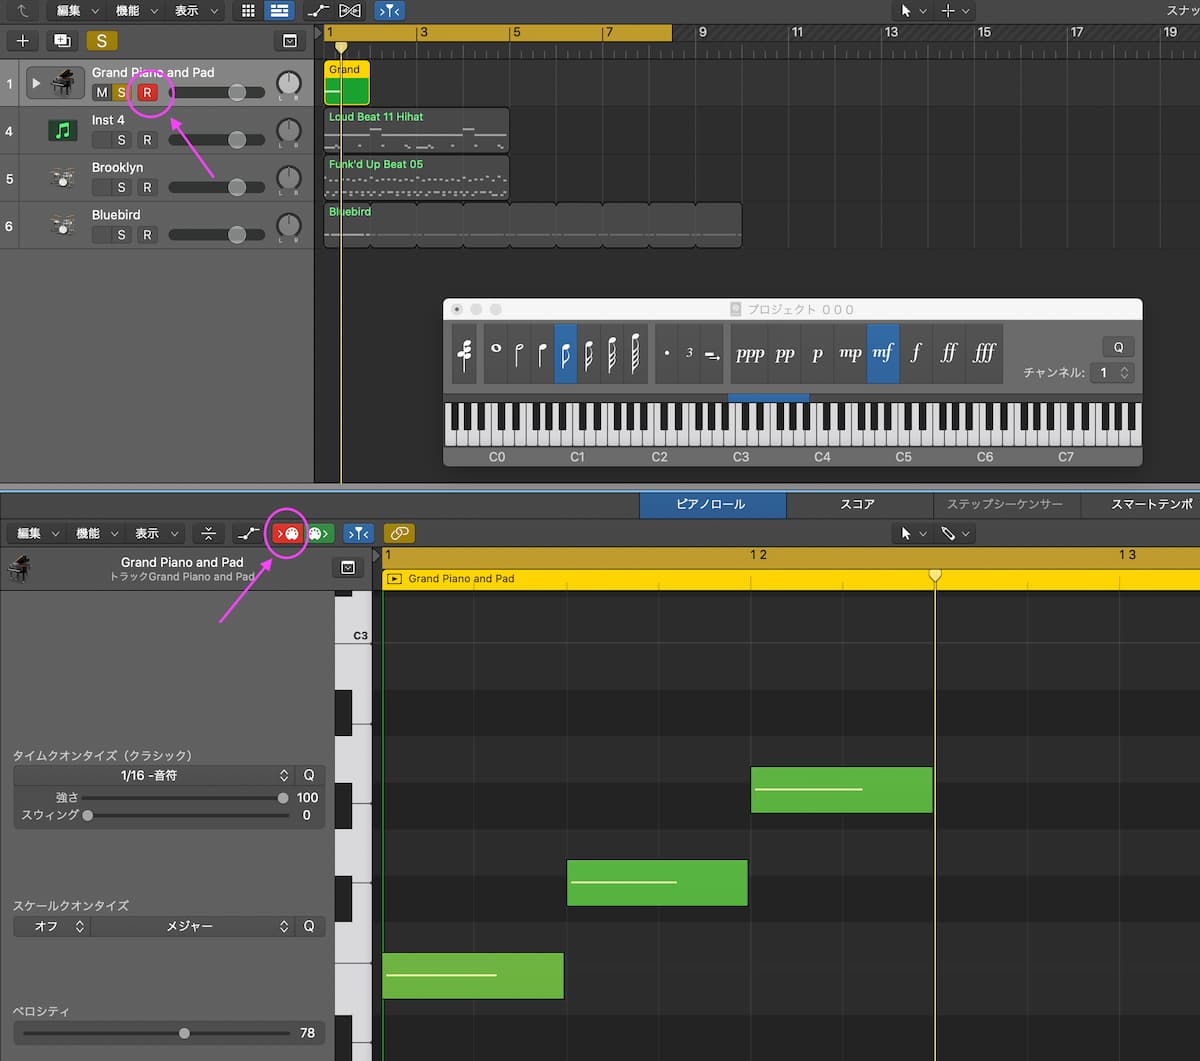The width and height of the screenshot is (1200, 1061).
Task: Toggle catch playhead in piano roll toolbar
Action: point(358,534)
